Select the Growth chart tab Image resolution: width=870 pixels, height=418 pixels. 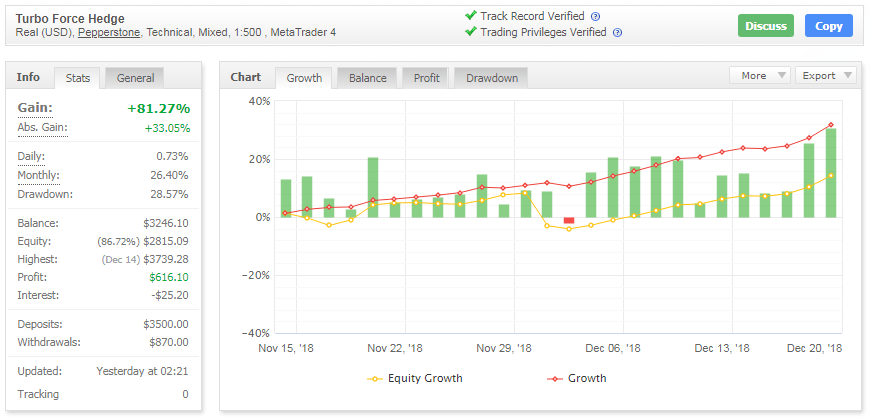[305, 78]
